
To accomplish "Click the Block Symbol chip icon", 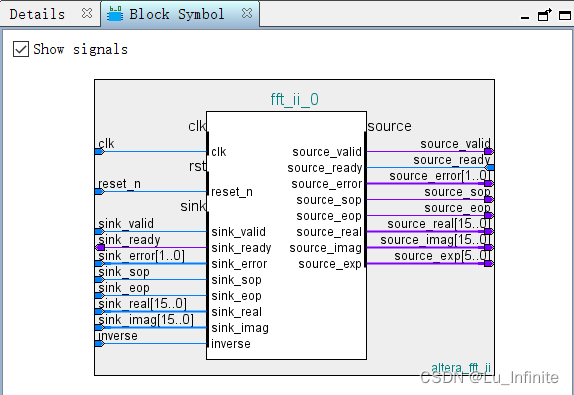I will coord(115,14).
